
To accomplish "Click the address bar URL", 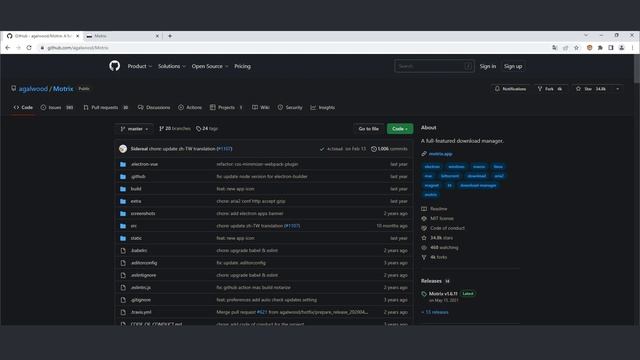I will [78, 48].
